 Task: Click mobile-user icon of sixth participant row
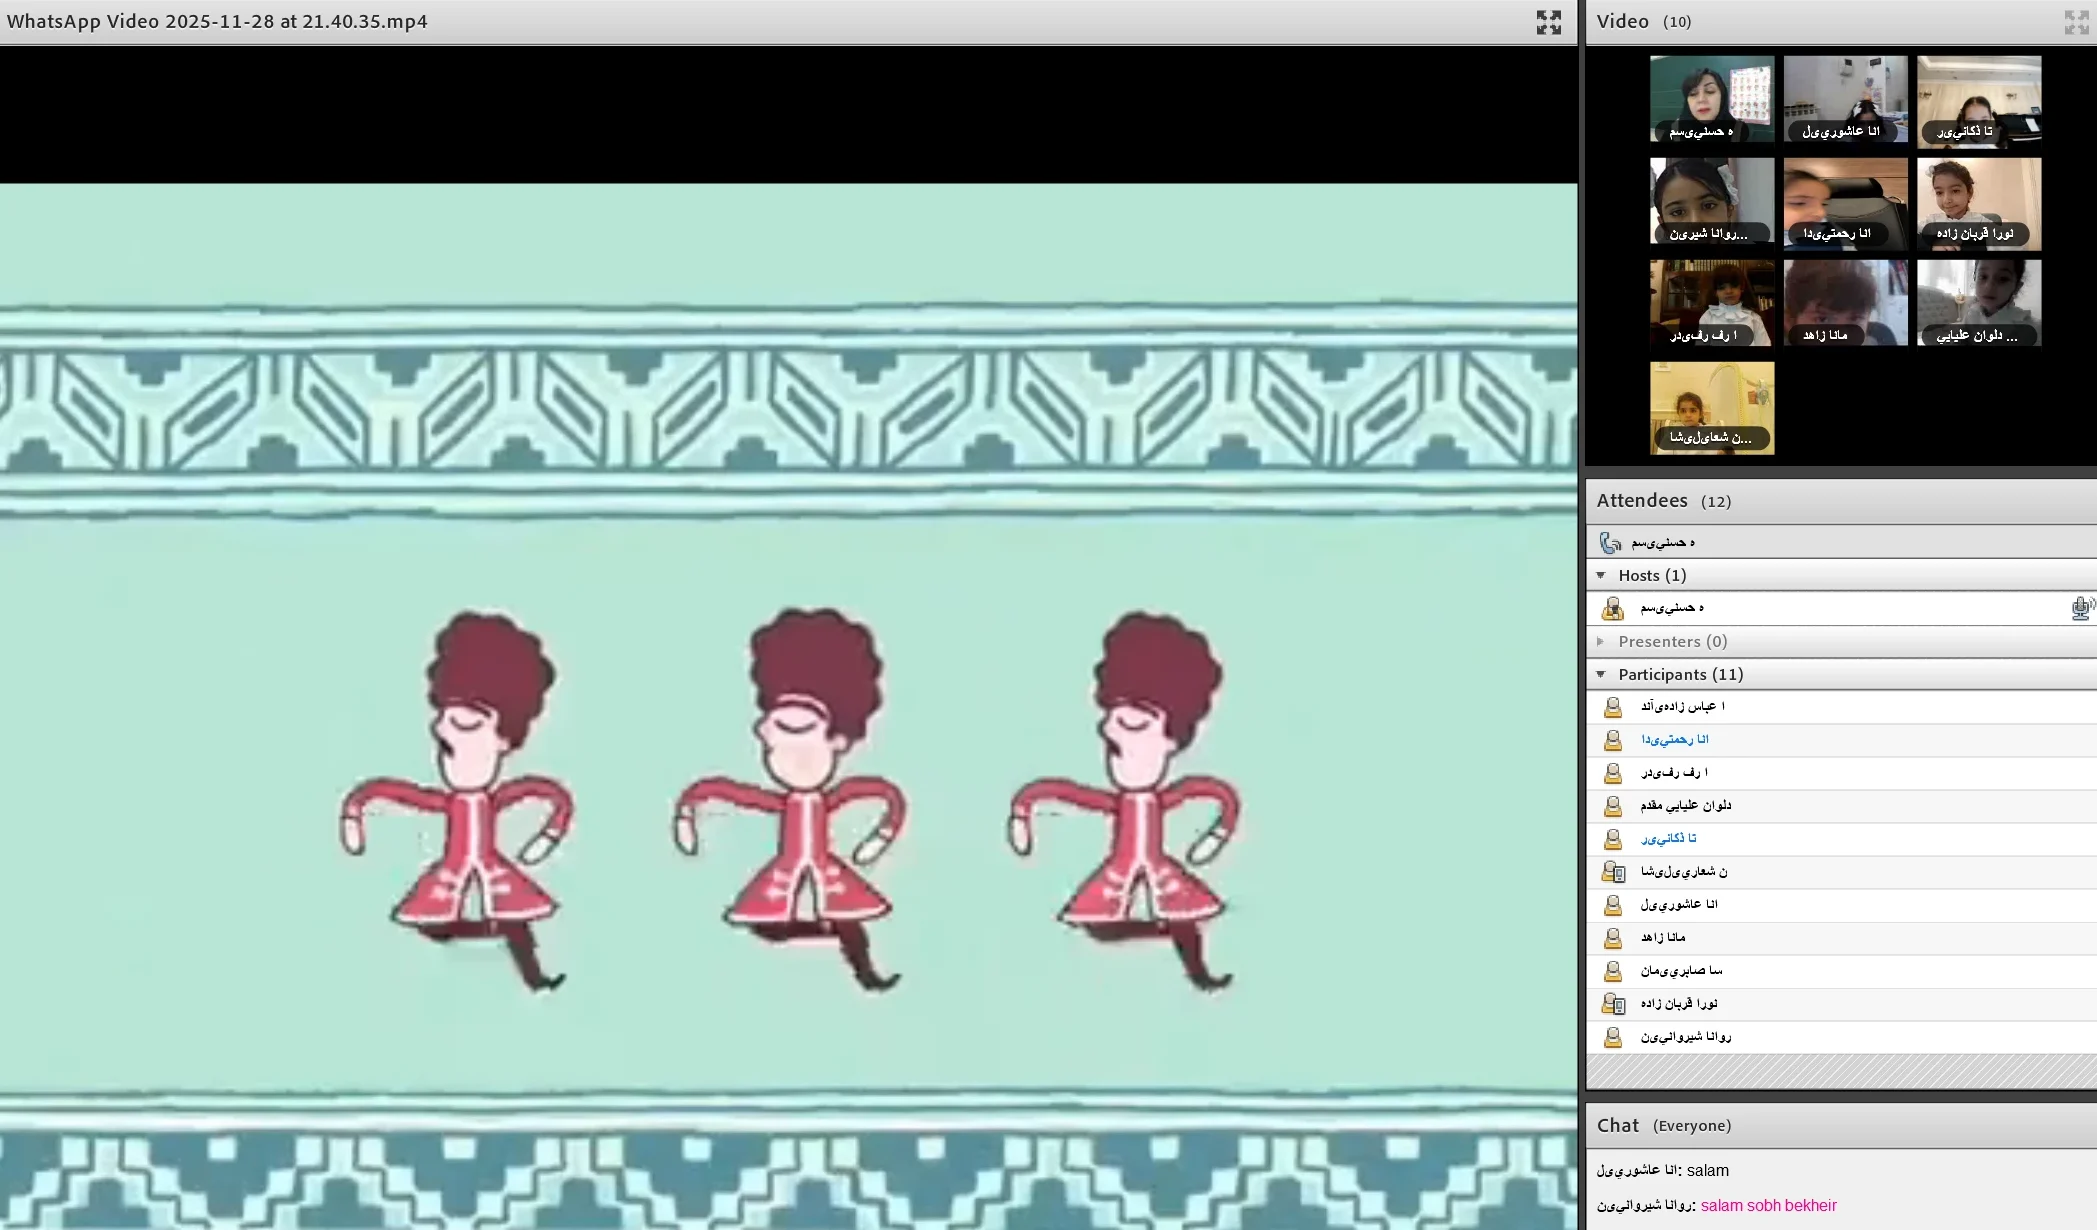click(x=1613, y=872)
